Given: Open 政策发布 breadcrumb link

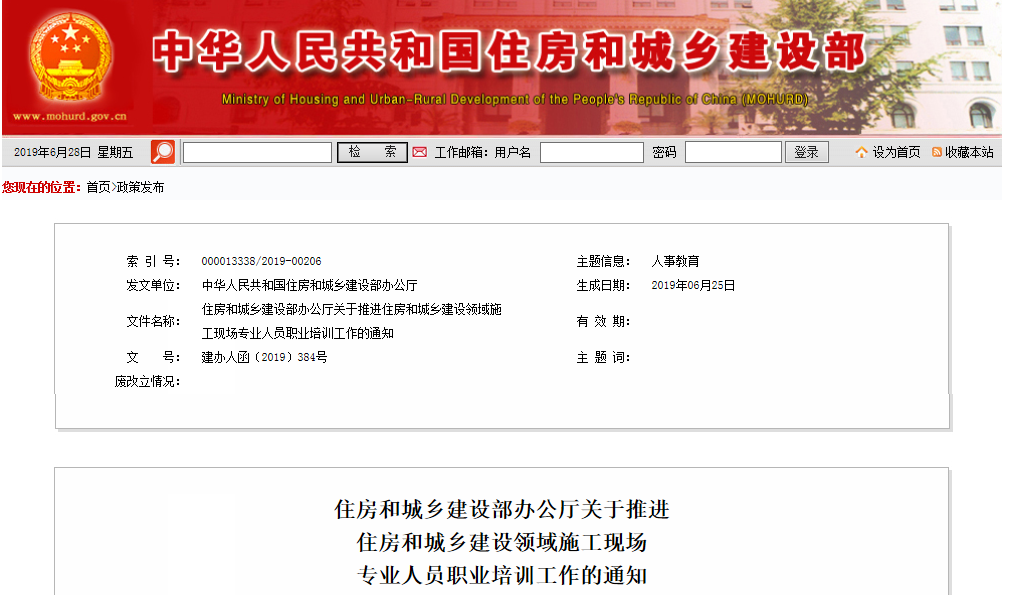Looking at the screenshot, I should [140, 187].
